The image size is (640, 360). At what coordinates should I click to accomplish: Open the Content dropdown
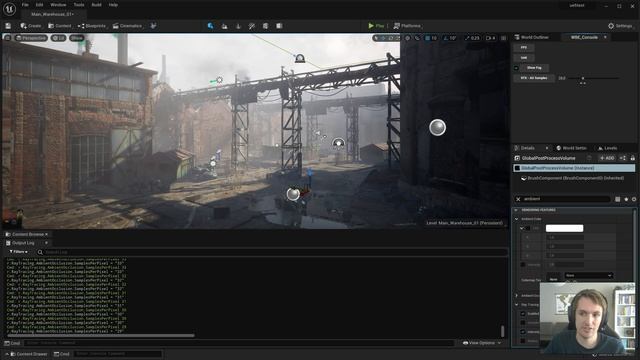pyautogui.click(x=60, y=26)
